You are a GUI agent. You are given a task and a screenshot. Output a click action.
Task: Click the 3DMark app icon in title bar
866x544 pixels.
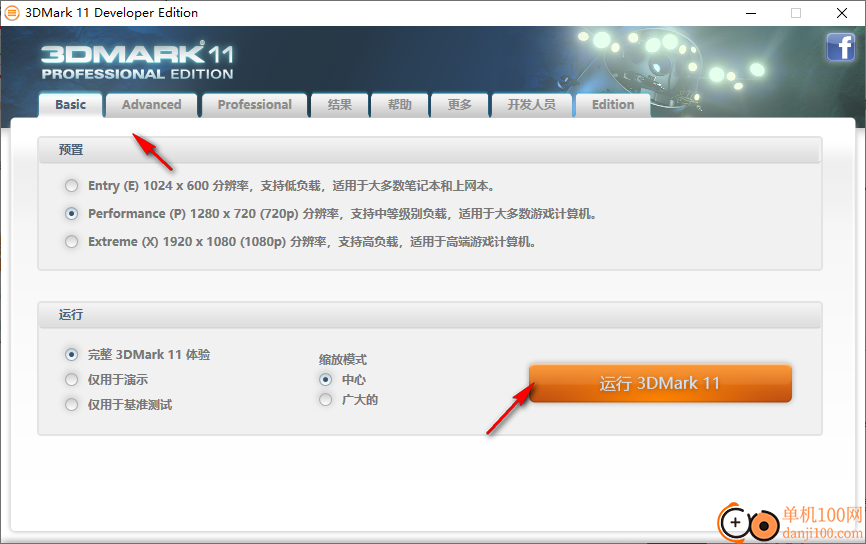point(12,13)
